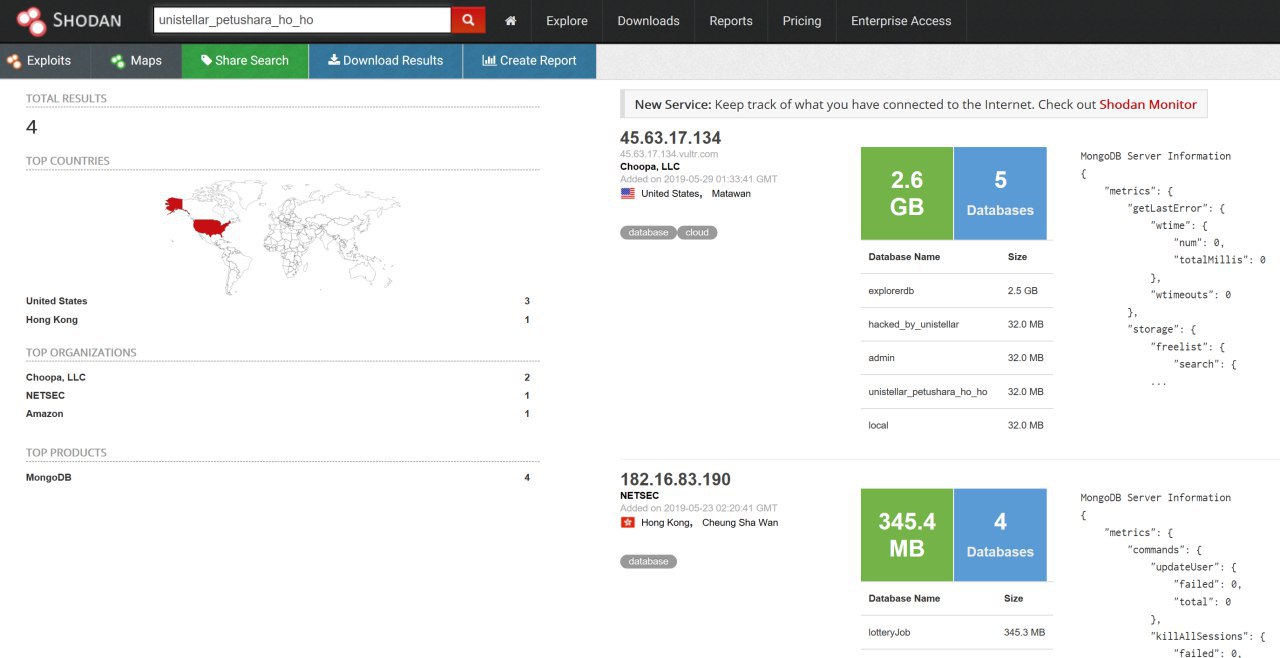The image size is (1280, 658).
Task: Select the explorerdb database row
Action: tap(956, 290)
